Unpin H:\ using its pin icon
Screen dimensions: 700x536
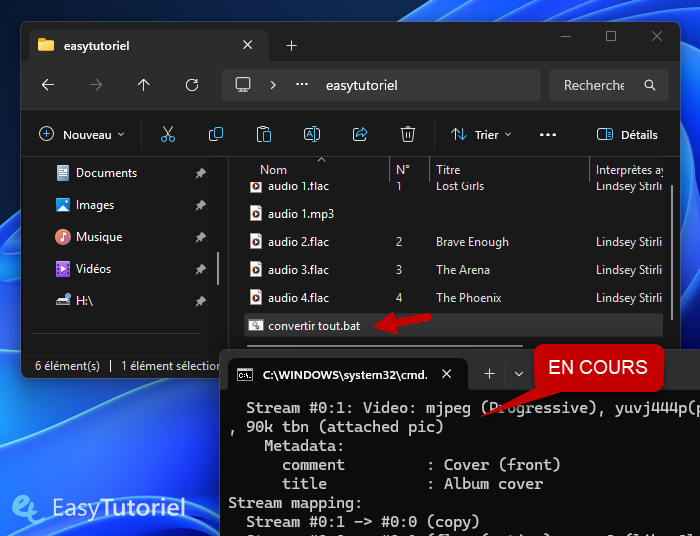(x=200, y=301)
